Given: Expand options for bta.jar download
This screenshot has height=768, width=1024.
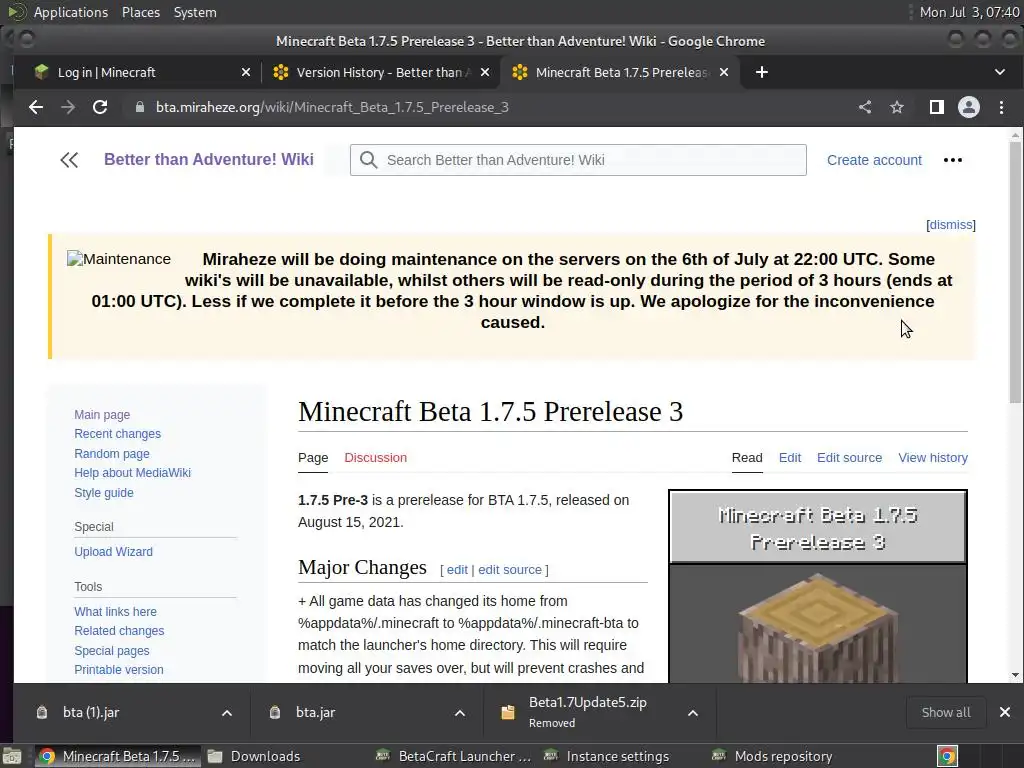Looking at the screenshot, I should point(460,713).
